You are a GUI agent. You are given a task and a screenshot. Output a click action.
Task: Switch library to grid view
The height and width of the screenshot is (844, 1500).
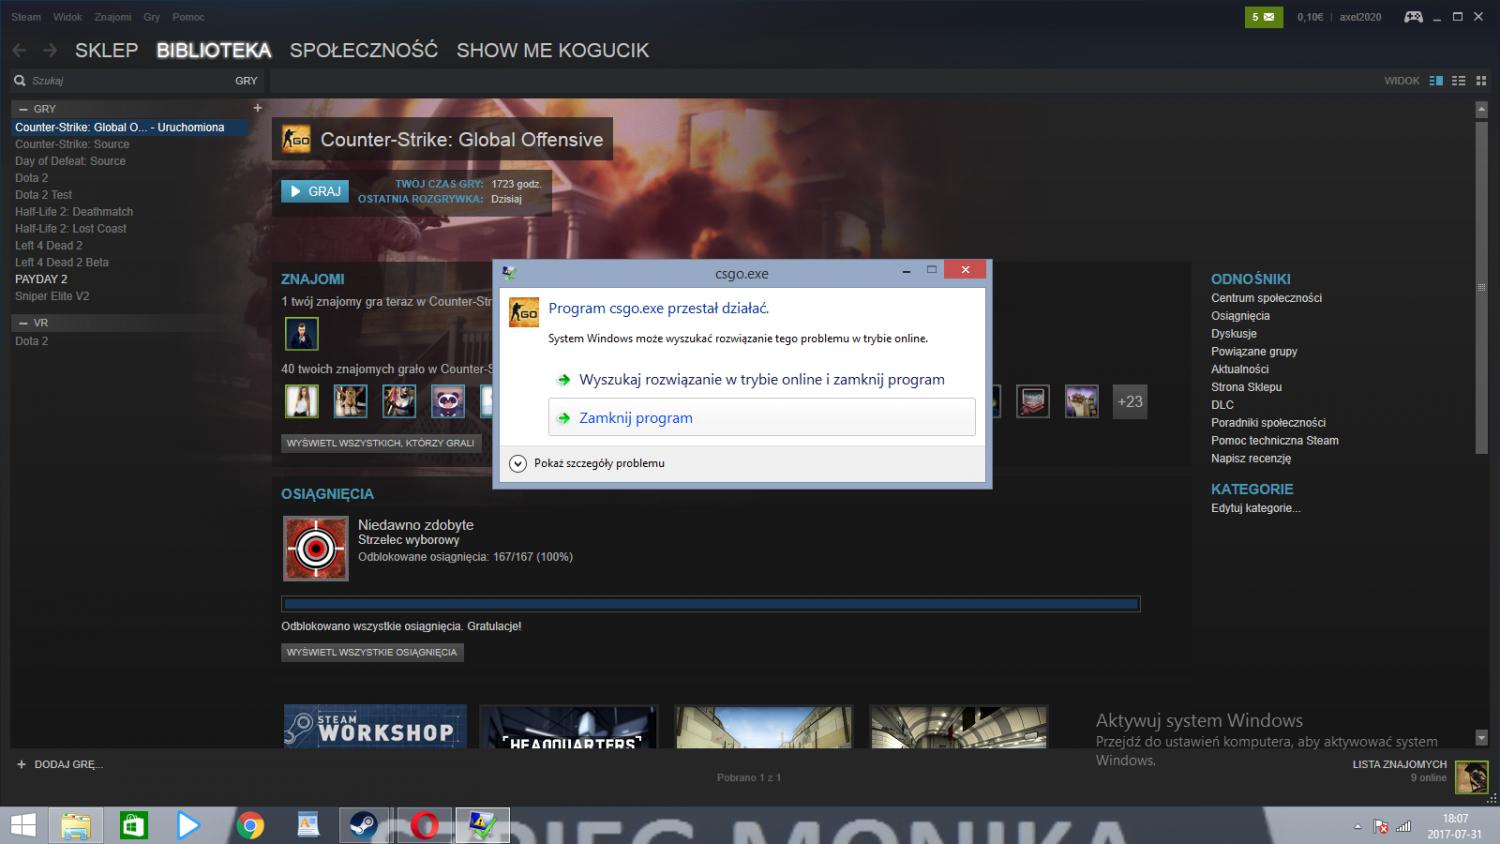[x=1481, y=81]
